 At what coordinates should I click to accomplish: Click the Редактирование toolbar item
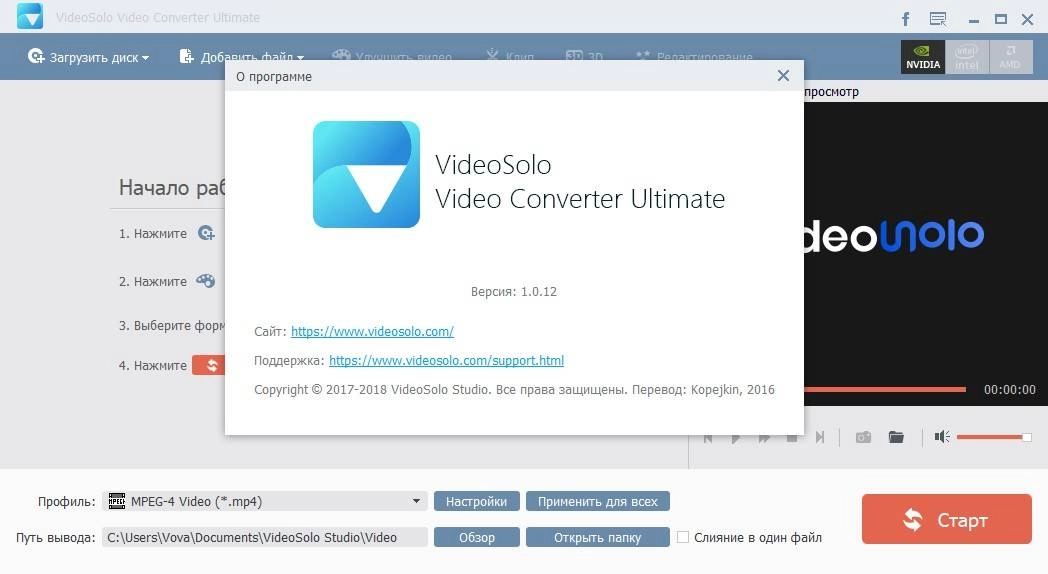click(x=694, y=57)
